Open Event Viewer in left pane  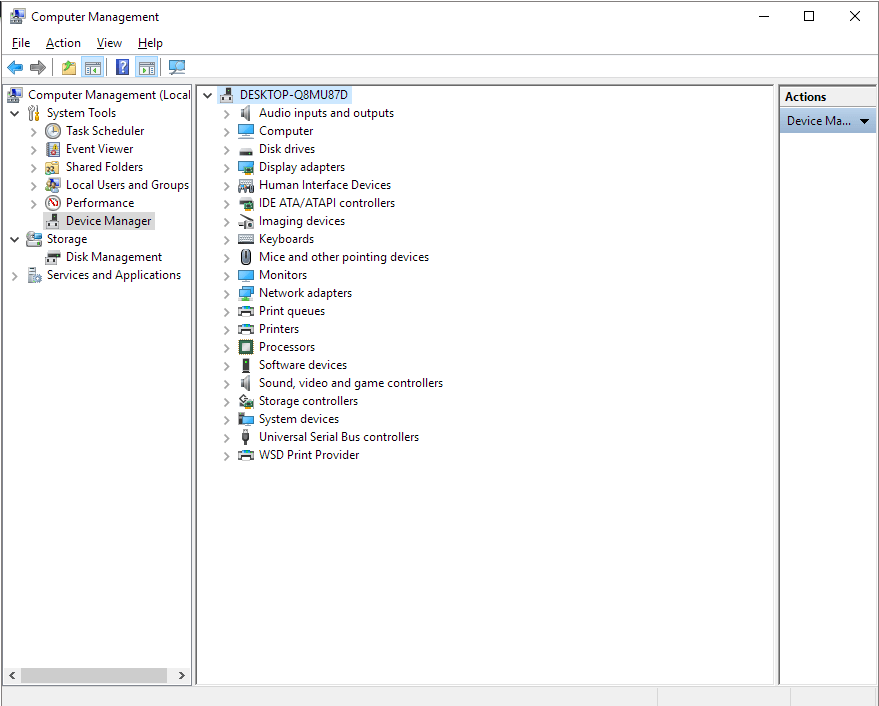click(99, 149)
